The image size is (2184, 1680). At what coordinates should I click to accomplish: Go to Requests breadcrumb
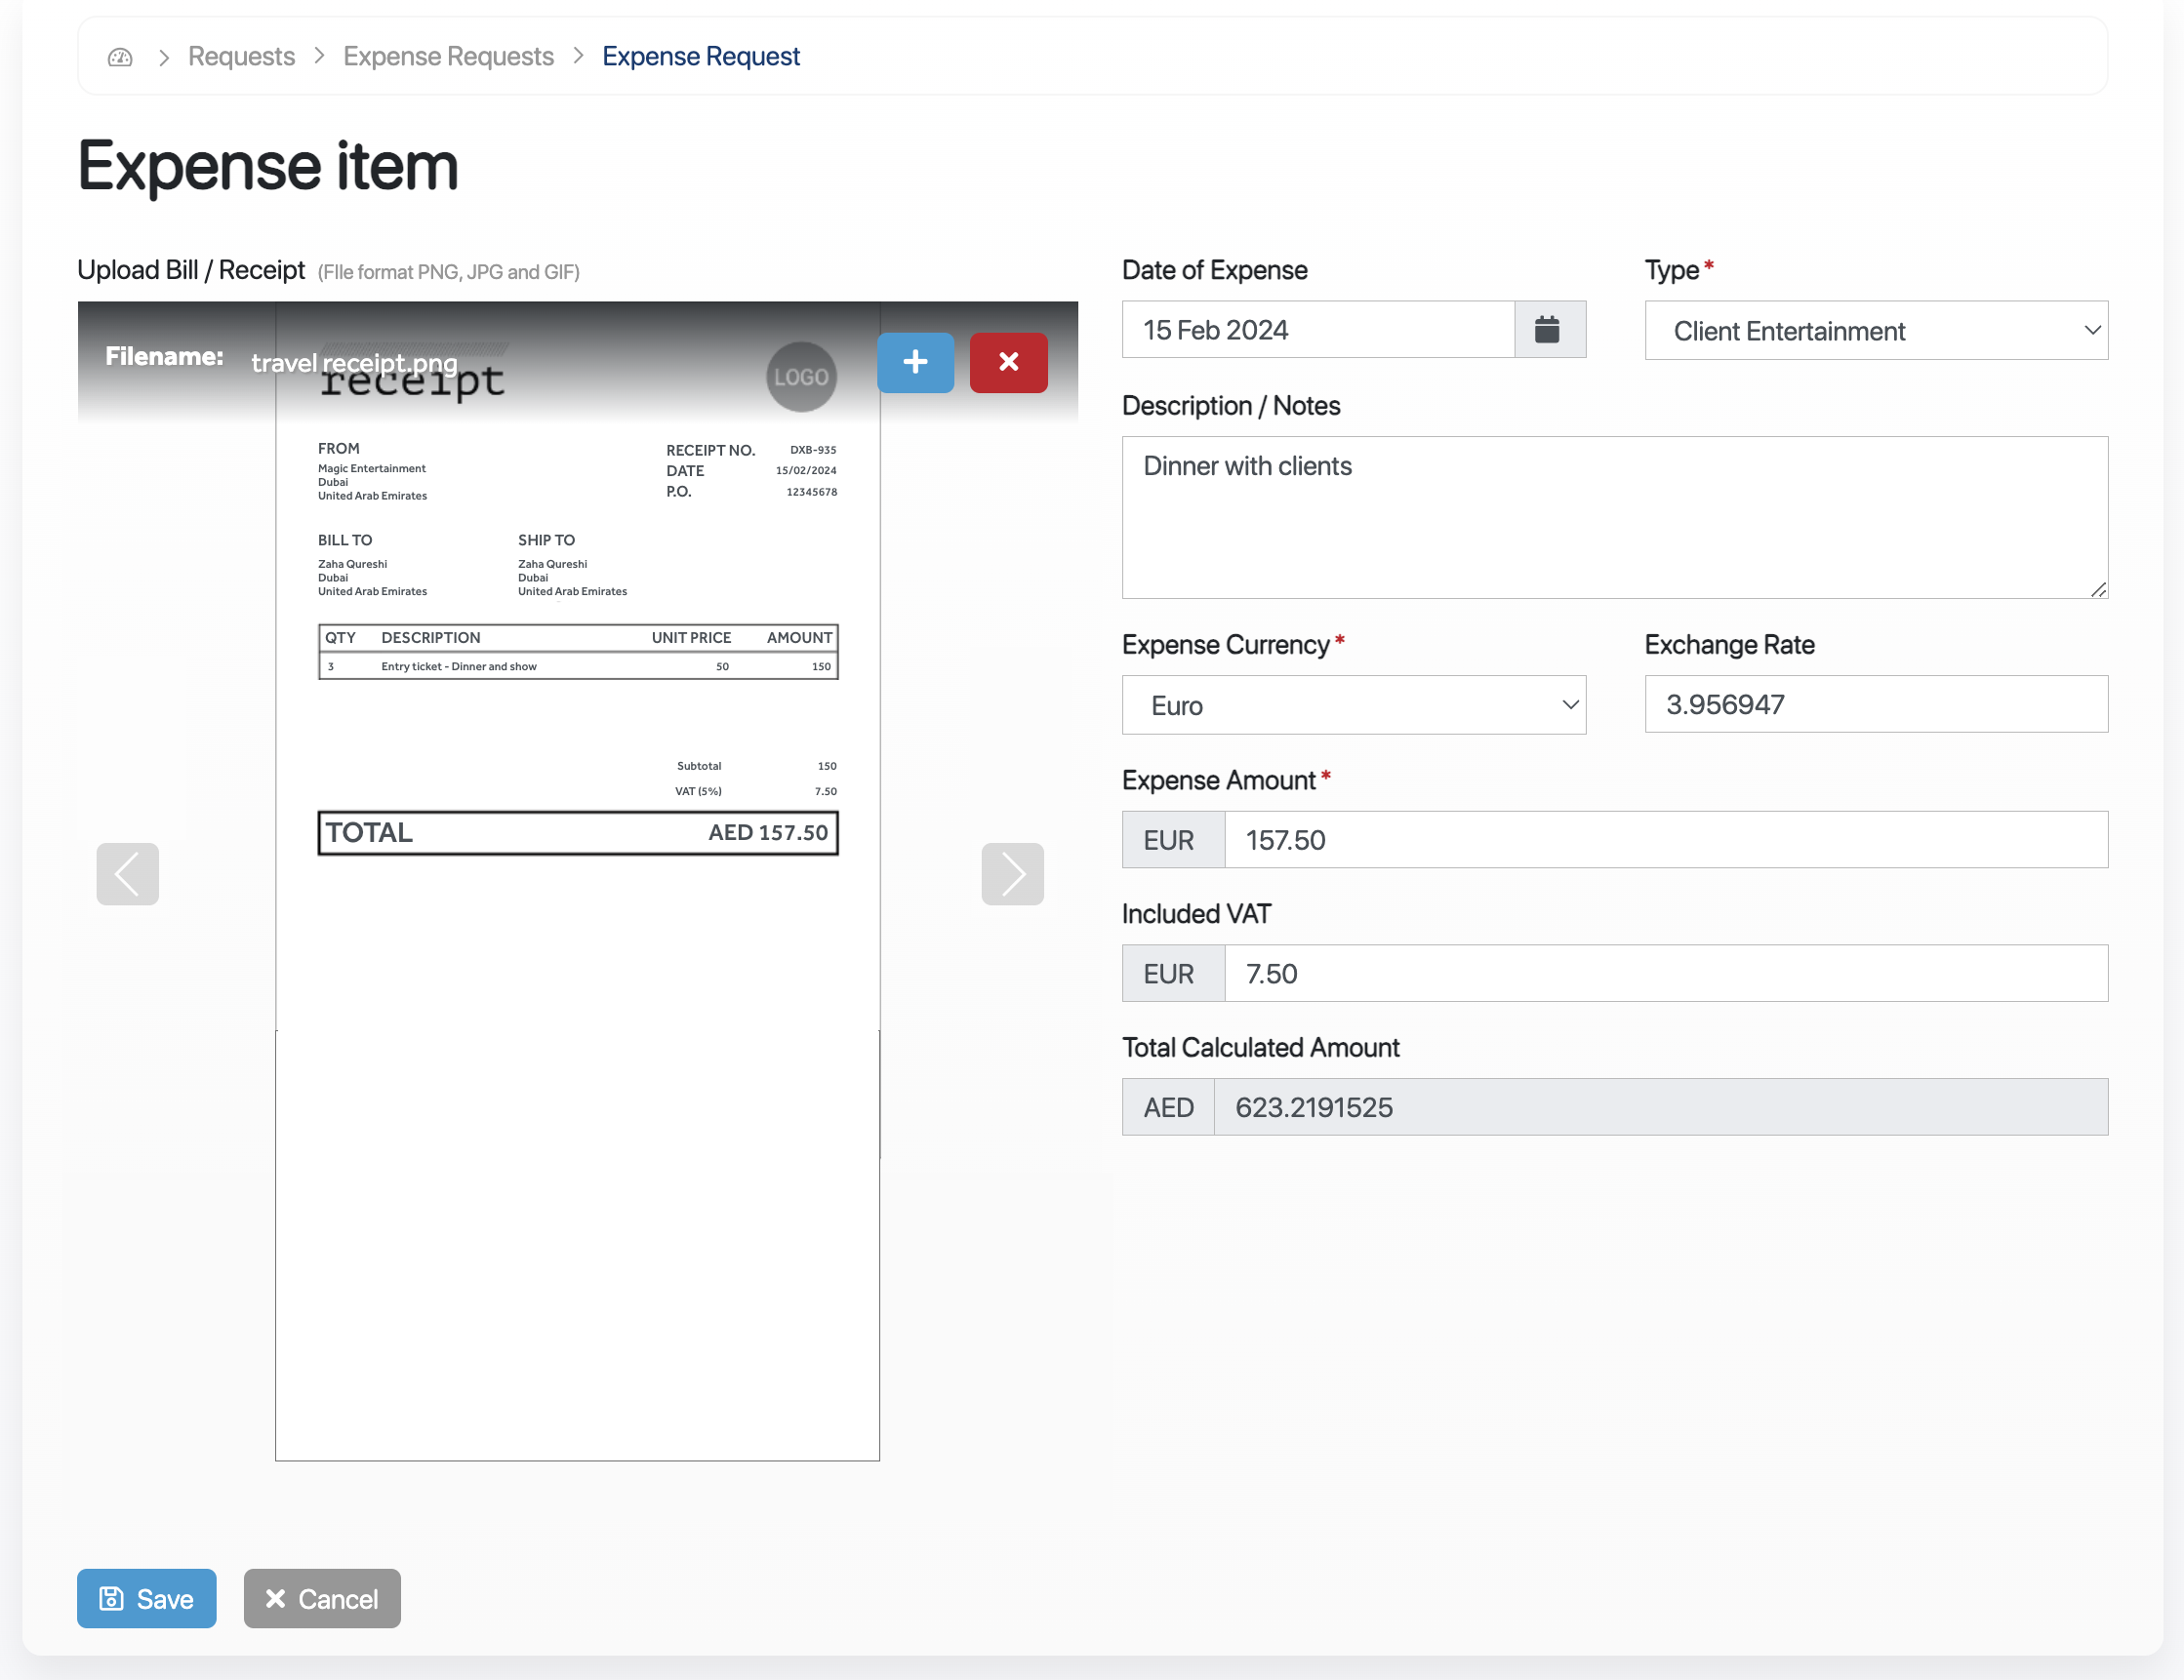click(241, 57)
